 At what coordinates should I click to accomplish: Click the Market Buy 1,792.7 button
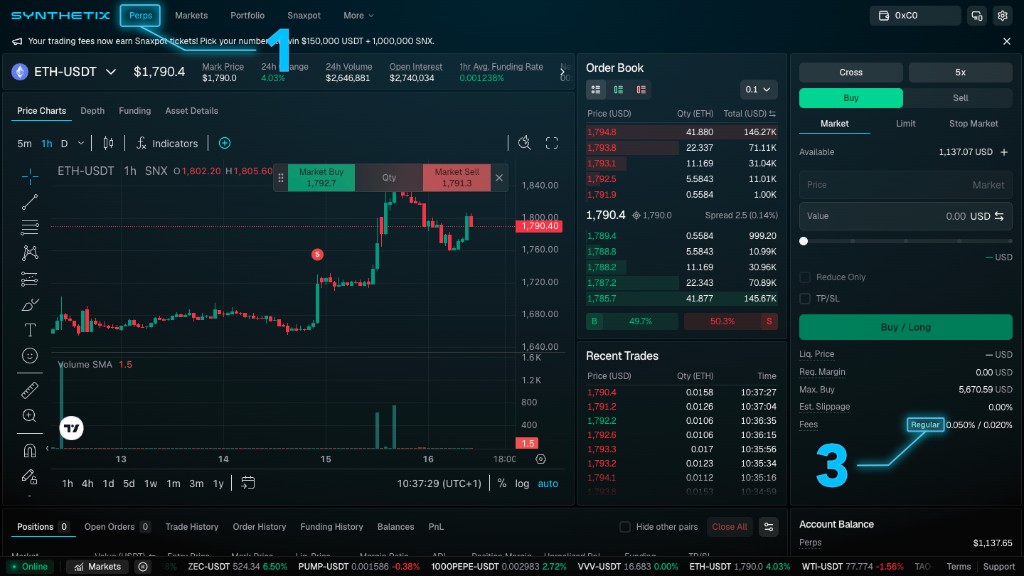pos(321,178)
